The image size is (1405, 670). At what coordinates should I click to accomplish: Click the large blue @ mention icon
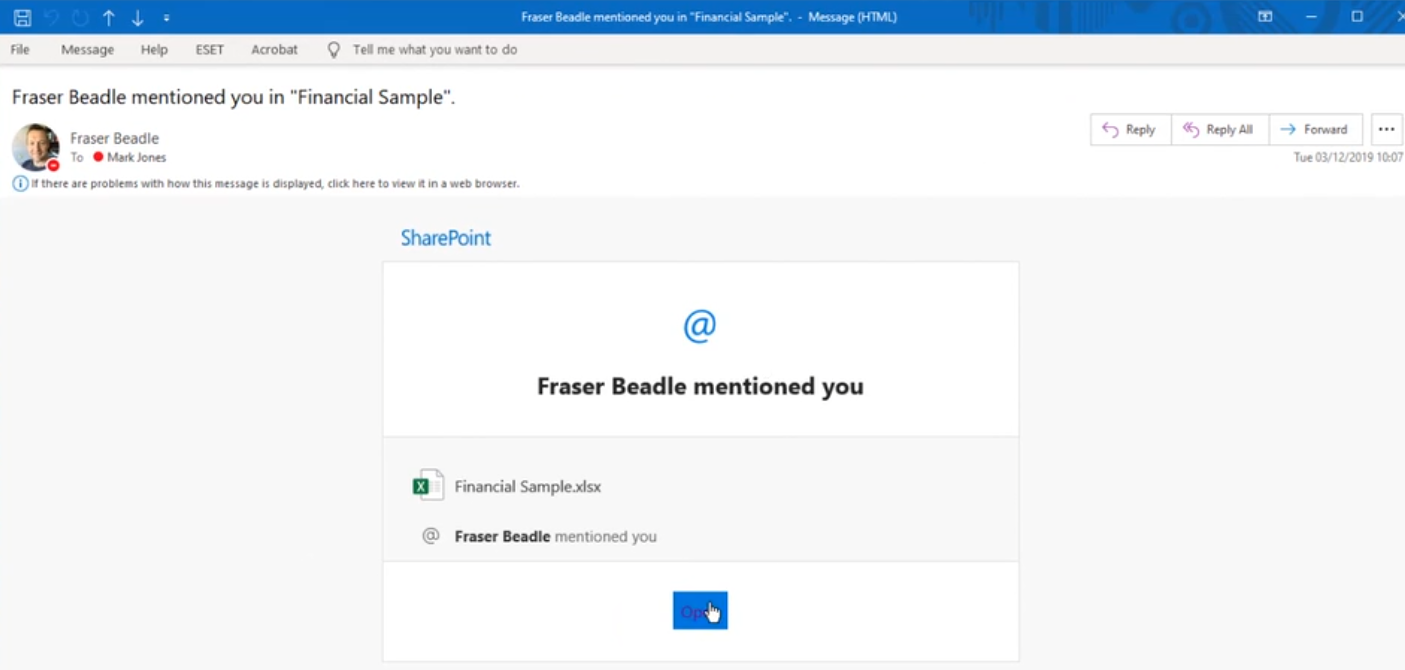[x=700, y=326]
